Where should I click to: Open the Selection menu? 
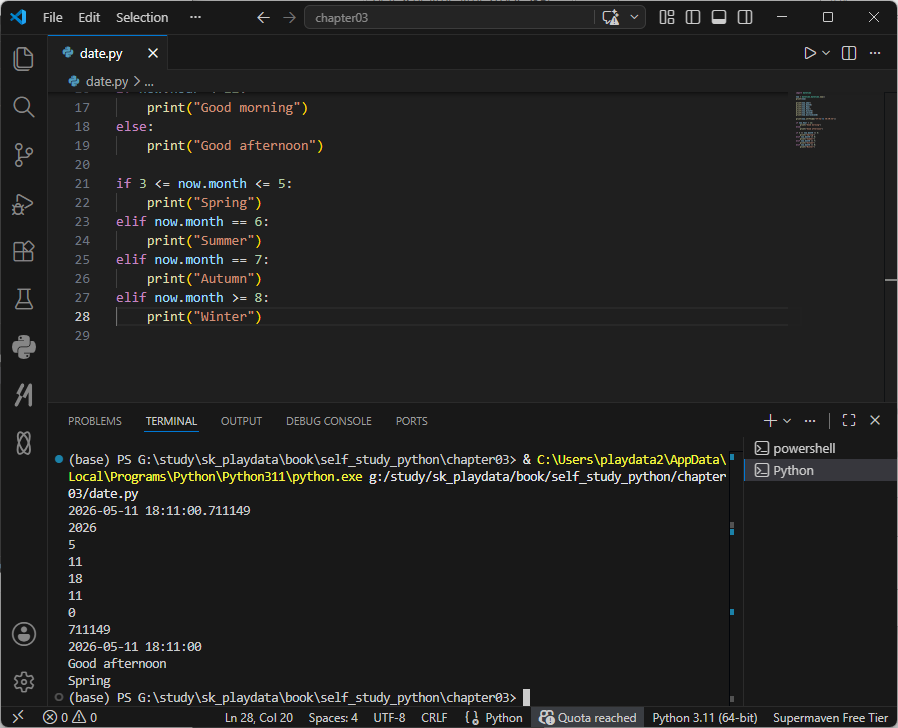pos(142,18)
